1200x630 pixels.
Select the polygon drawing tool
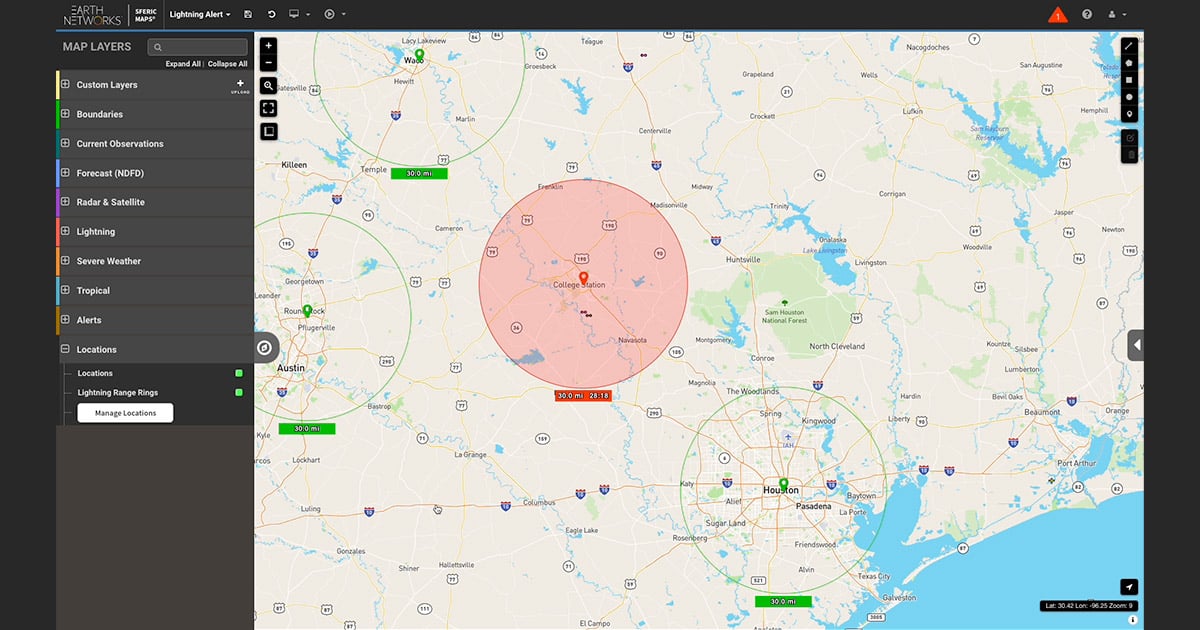(1129, 63)
